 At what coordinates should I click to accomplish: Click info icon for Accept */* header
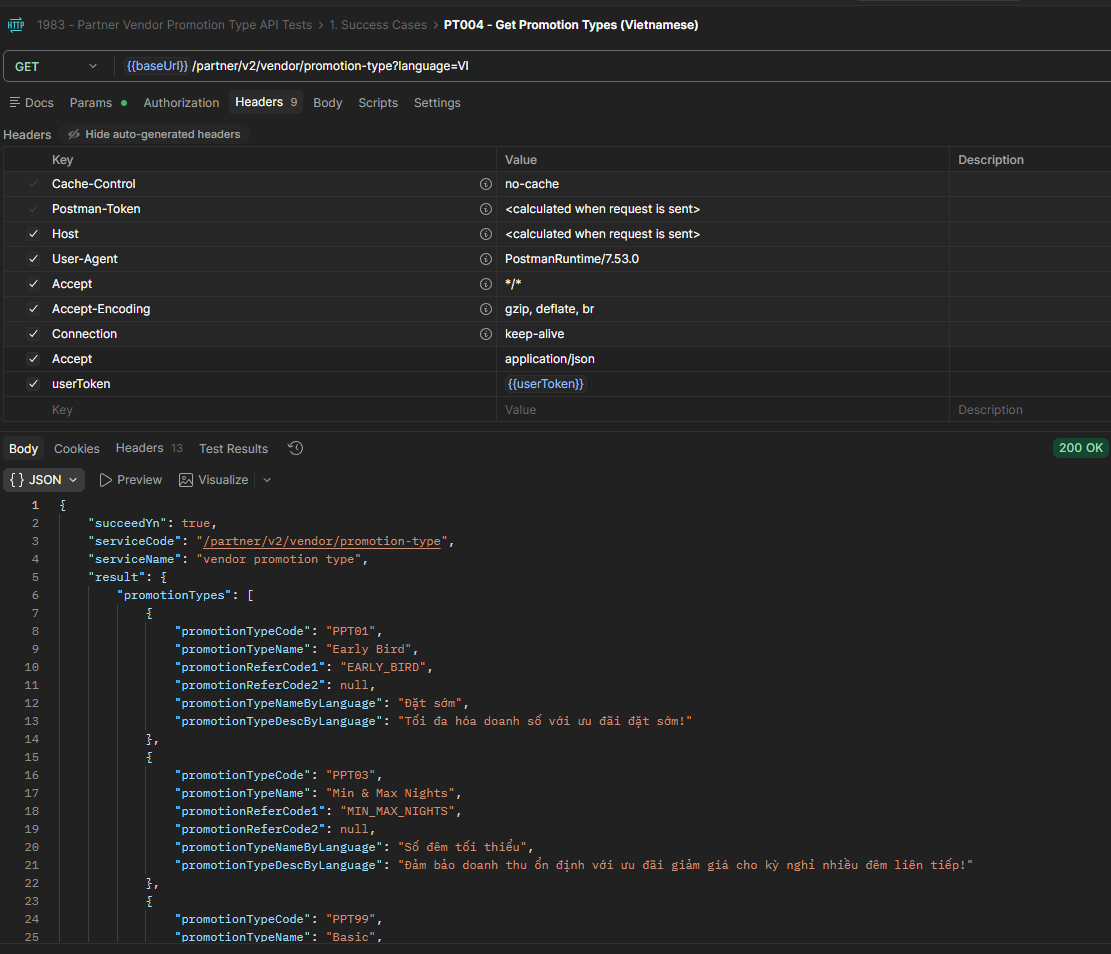pos(485,284)
